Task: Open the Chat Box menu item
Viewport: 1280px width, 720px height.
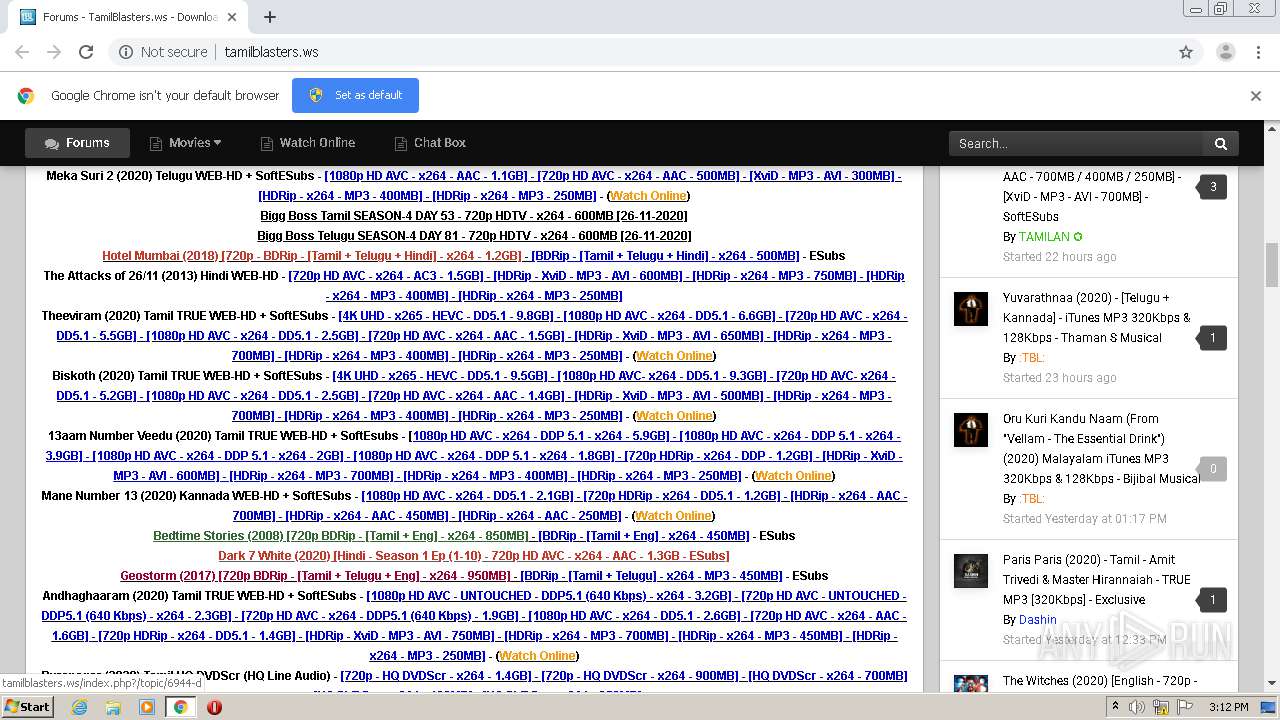Action: pyautogui.click(x=430, y=143)
